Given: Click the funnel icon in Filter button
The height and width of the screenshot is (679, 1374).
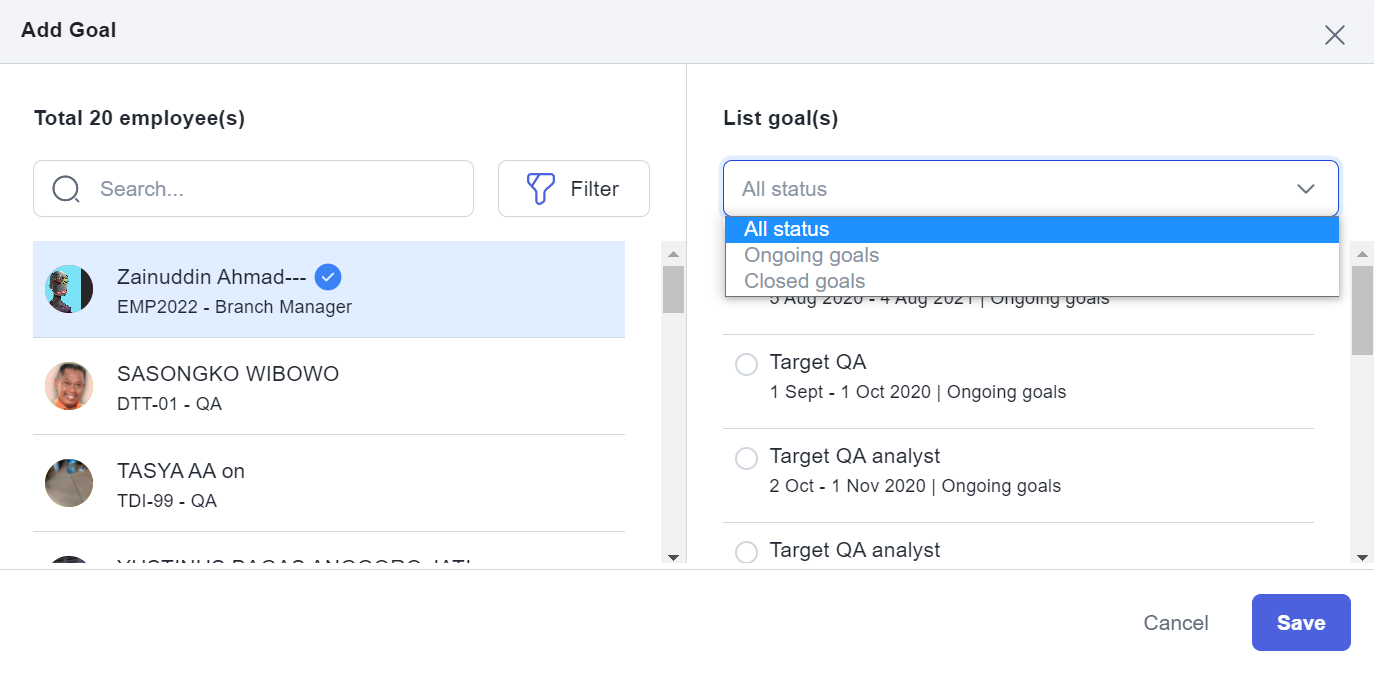Looking at the screenshot, I should point(540,189).
